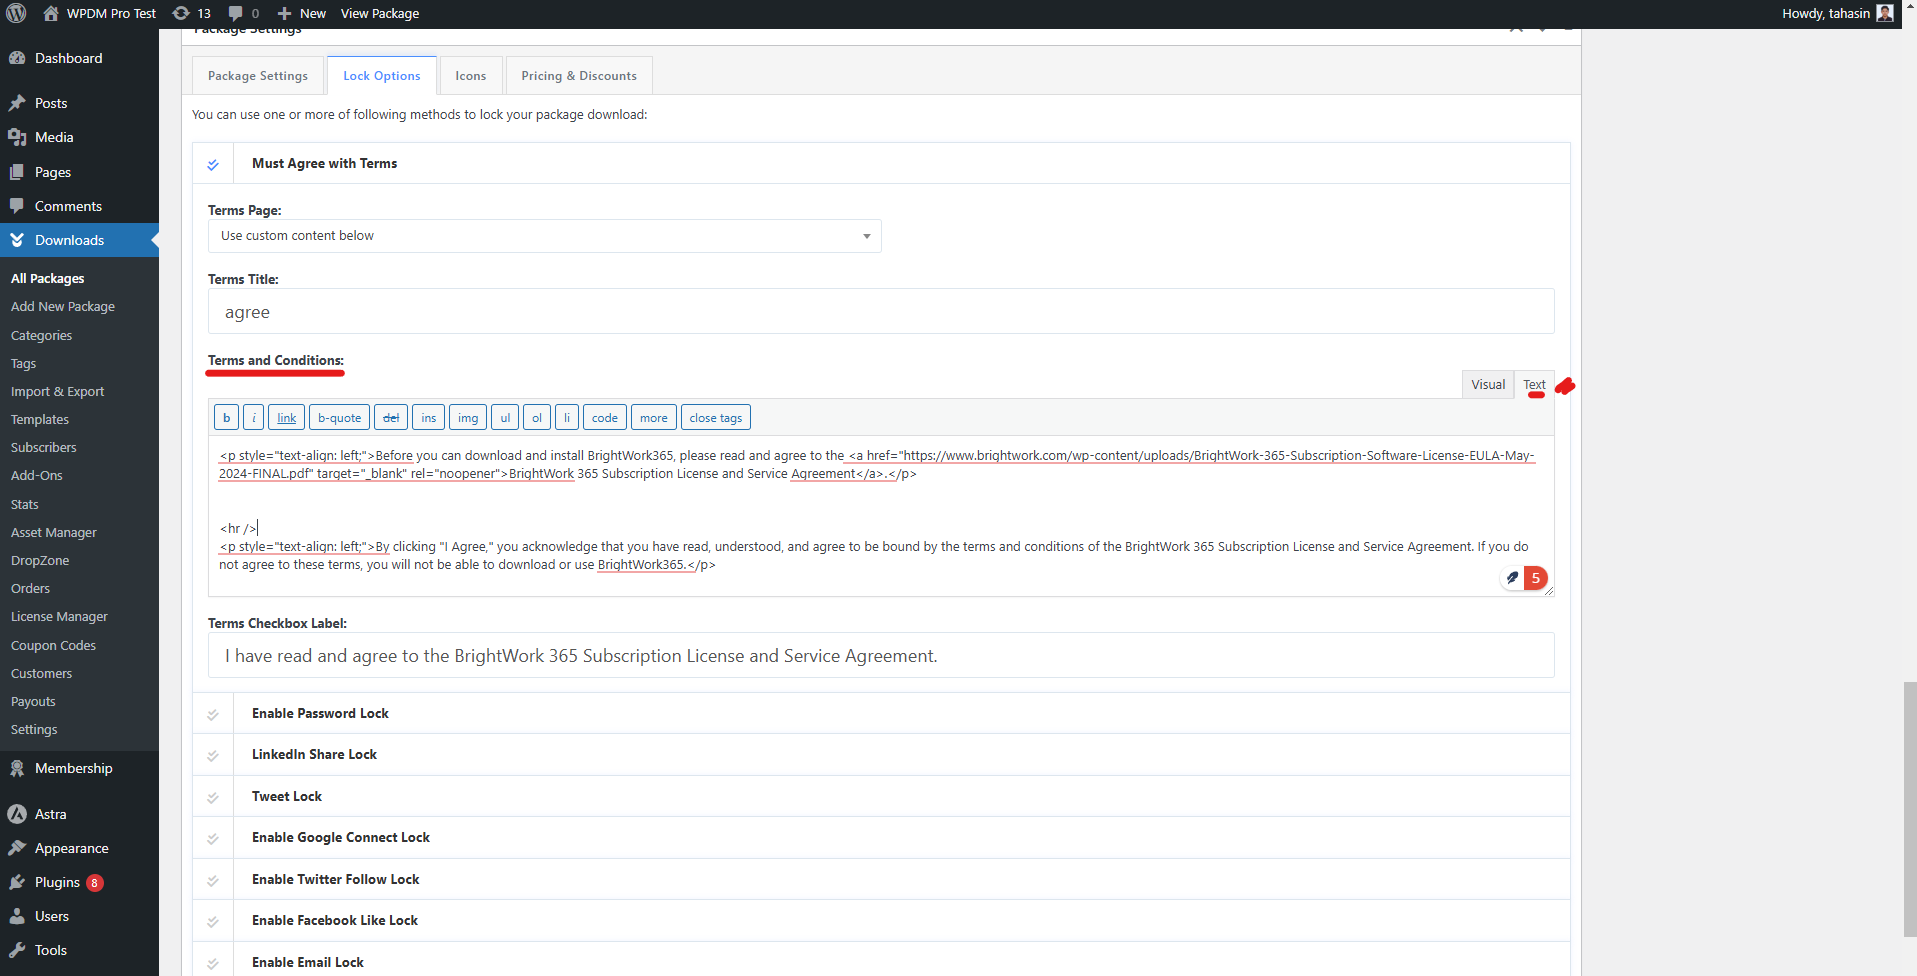Enable LinkedIn Share Lock checkbox
This screenshot has height=976, width=1917.
click(x=213, y=755)
